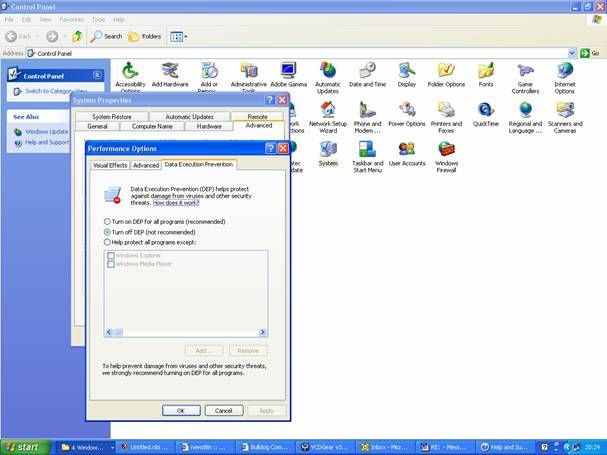Select Help protect all programs except
This screenshot has width=607, height=455.
click(107, 242)
